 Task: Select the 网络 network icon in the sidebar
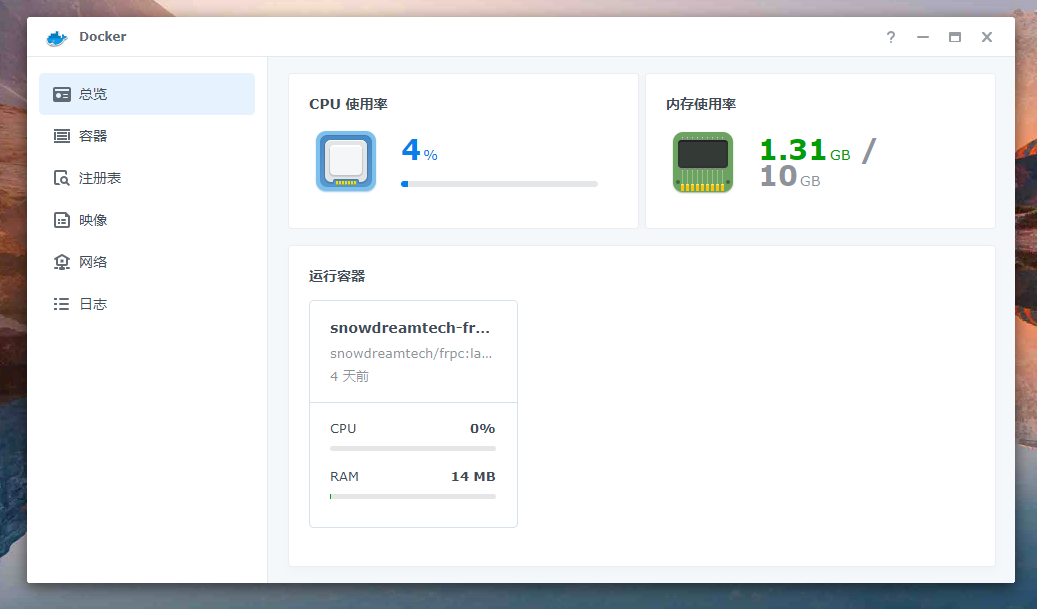tap(60, 261)
